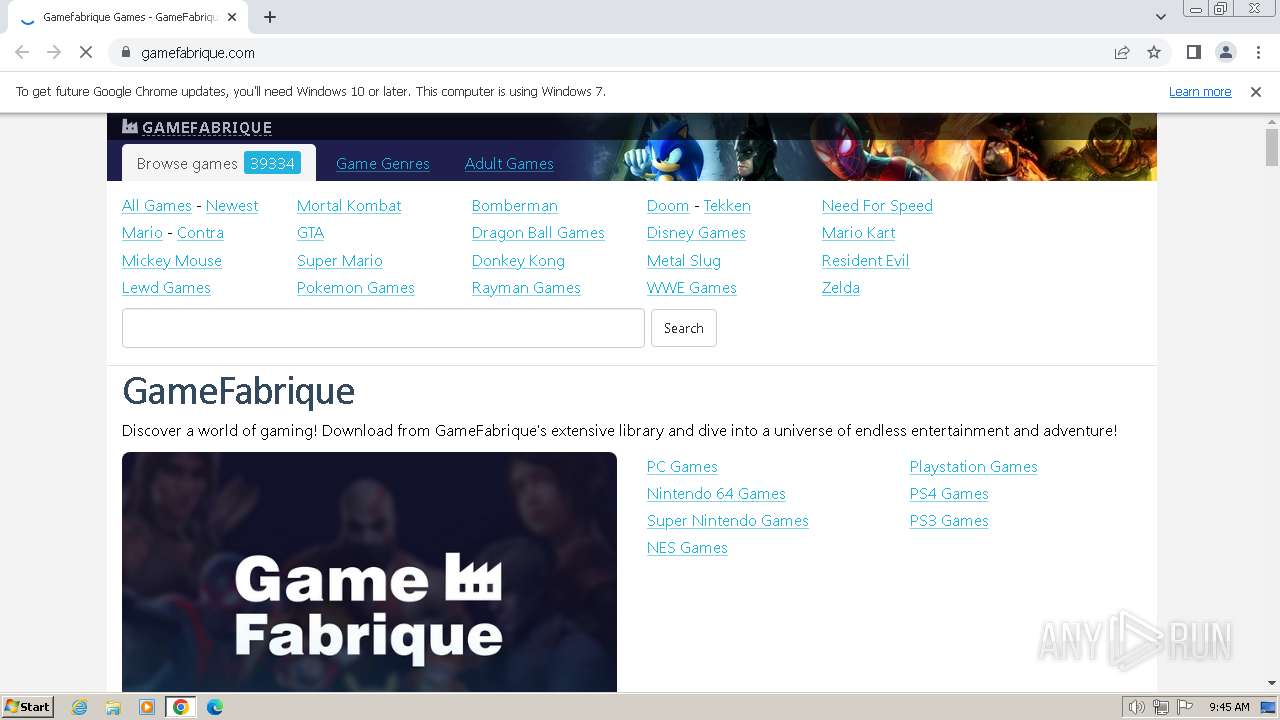Open Tekken games link
The image size is (1280, 720).
[727, 206]
